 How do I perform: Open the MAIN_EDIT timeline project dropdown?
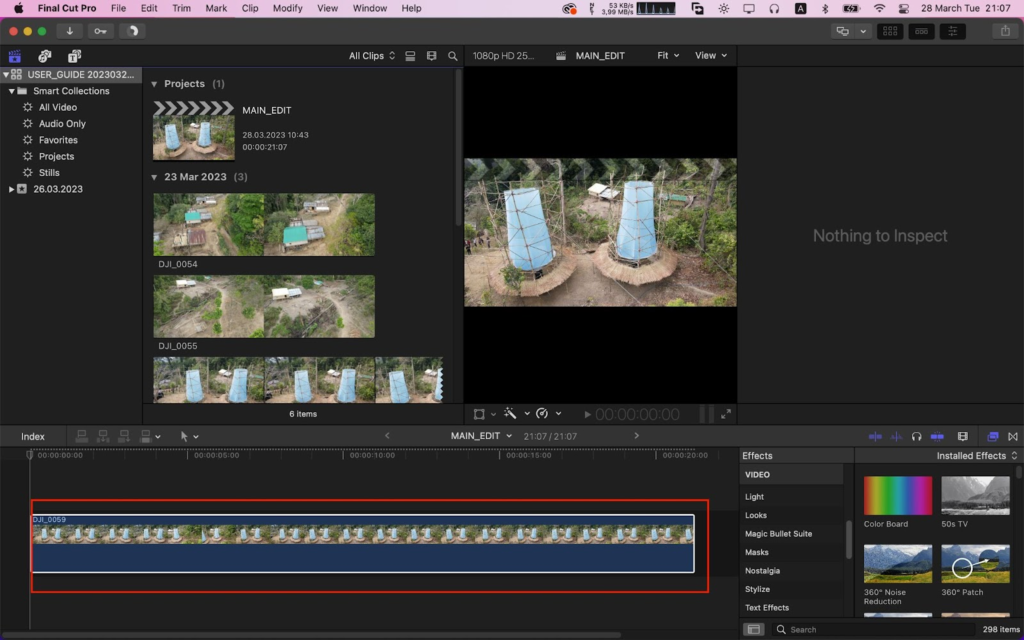pos(481,436)
